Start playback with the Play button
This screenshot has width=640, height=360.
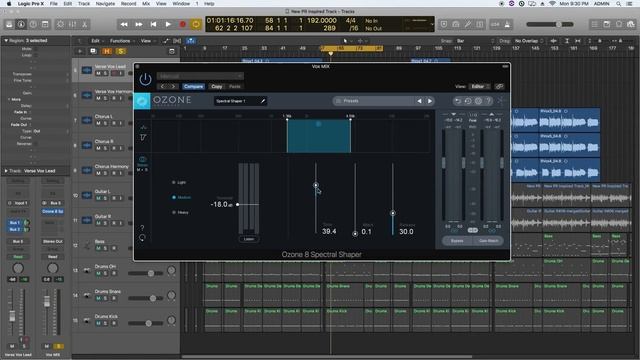(x=168, y=24)
